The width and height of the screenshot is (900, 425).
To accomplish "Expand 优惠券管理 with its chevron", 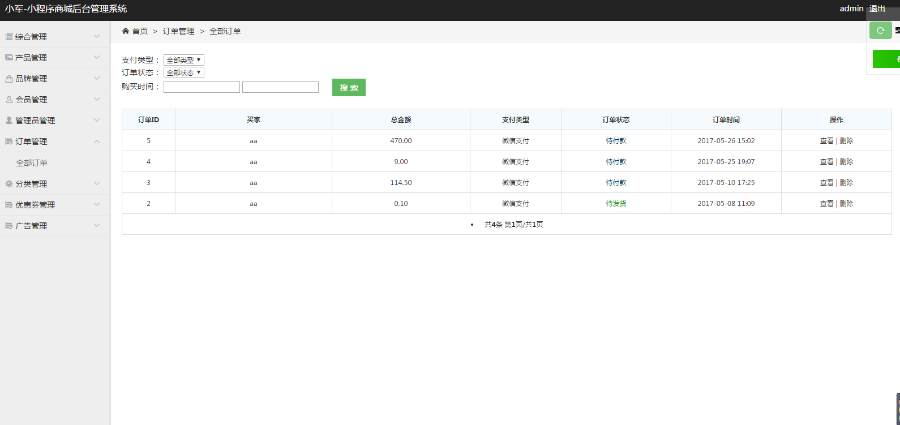I will (x=96, y=204).
